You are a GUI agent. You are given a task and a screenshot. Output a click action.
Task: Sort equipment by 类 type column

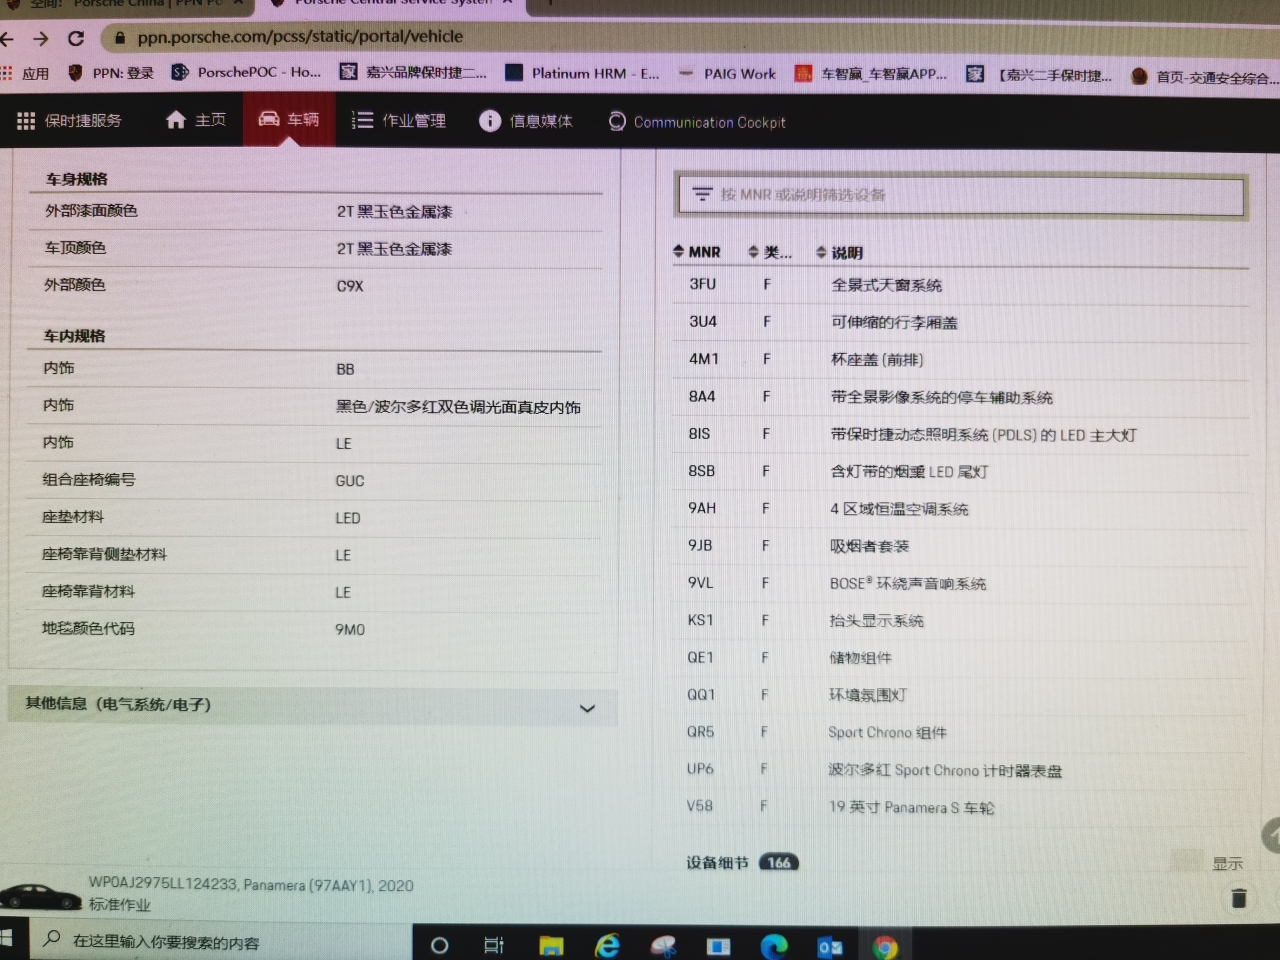pos(770,252)
